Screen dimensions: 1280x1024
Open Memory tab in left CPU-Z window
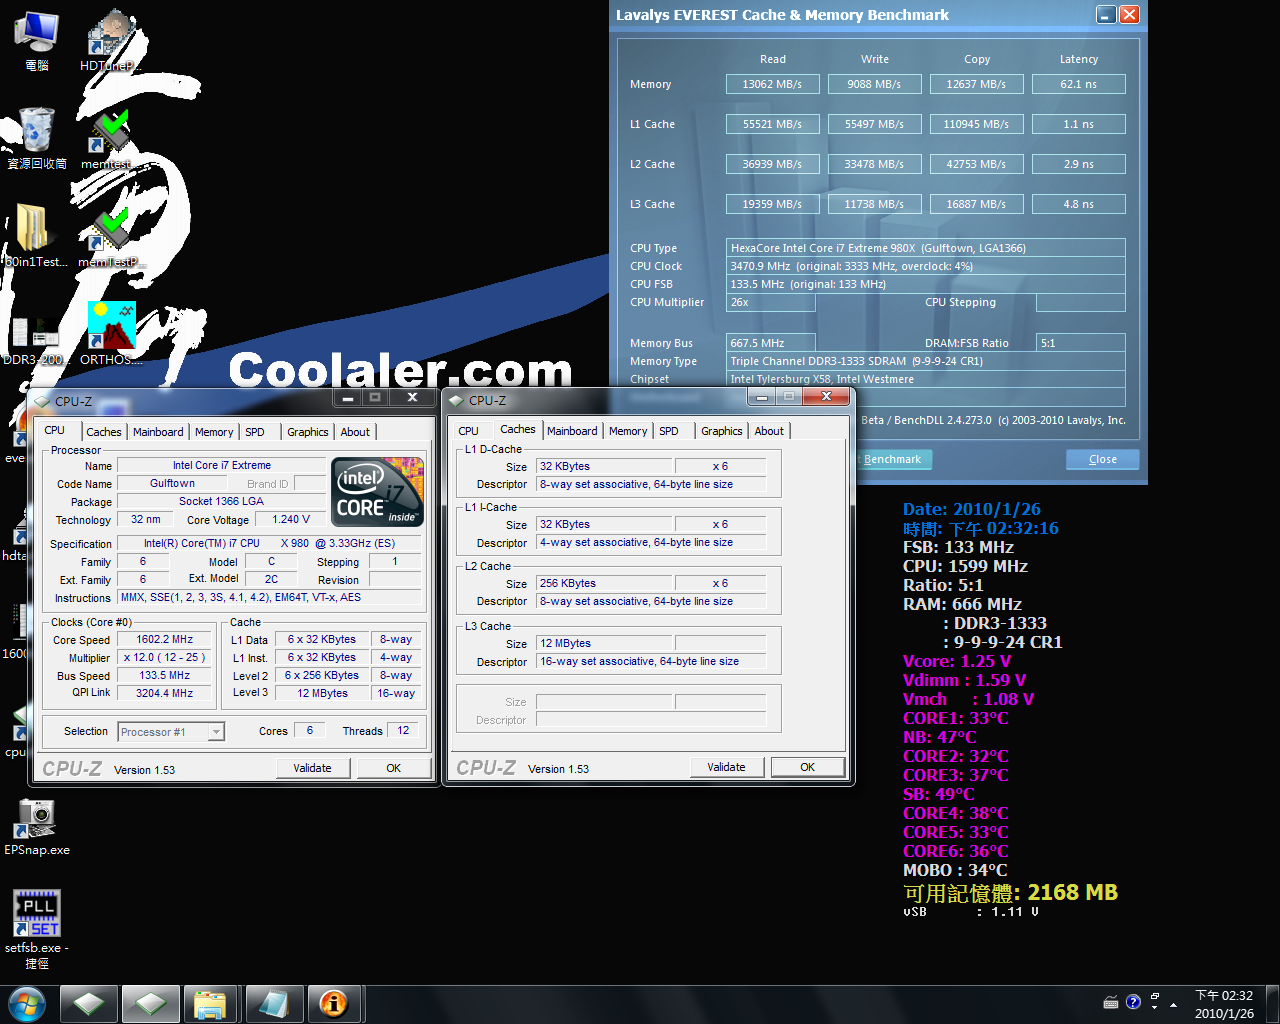click(214, 432)
